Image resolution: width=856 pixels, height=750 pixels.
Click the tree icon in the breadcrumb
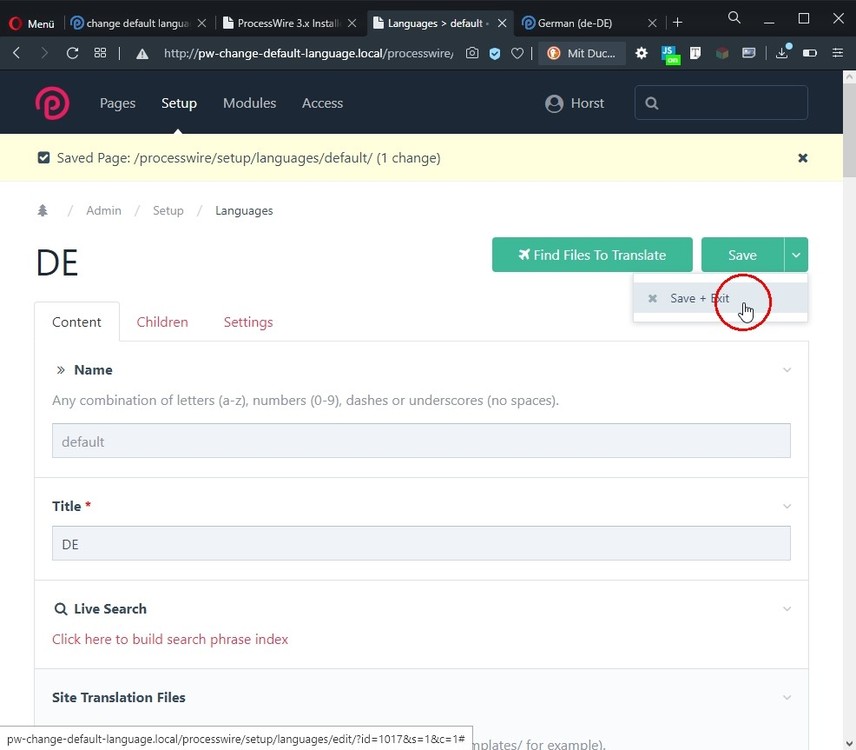coord(42,211)
